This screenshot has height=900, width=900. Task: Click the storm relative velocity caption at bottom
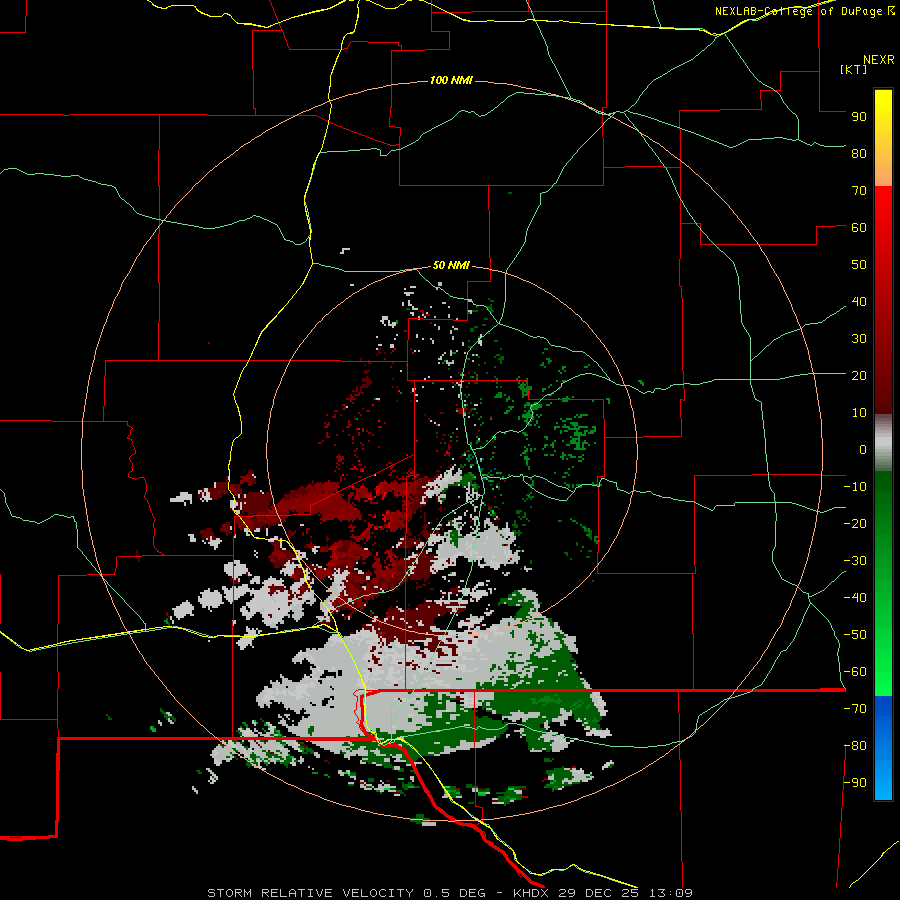coord(449,893)
